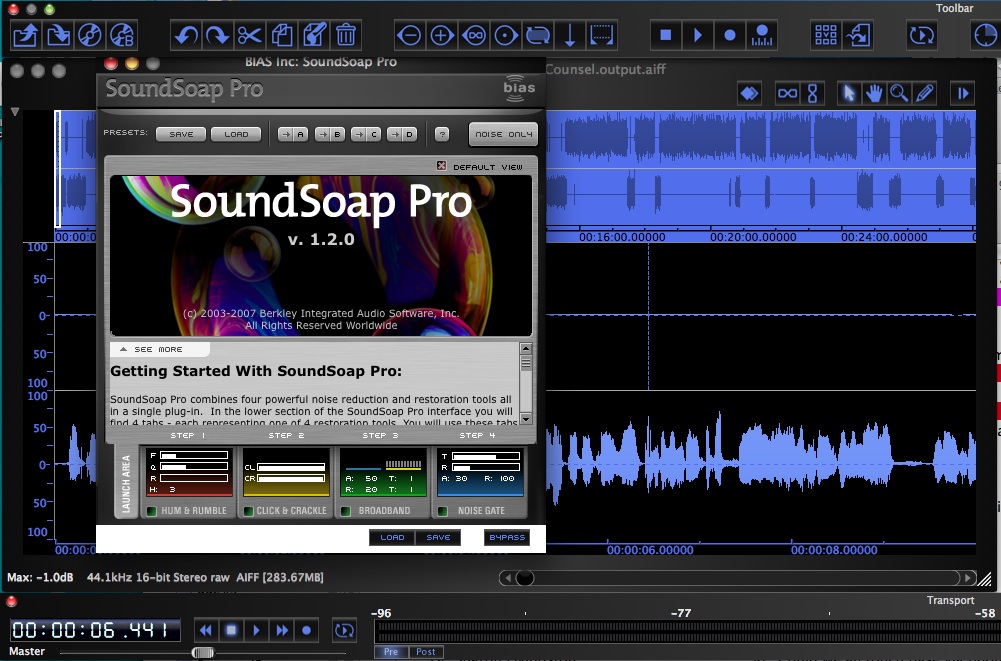The image size is (1001, 661).
Task: Click the scissors Cut icon
Action: coord(250,35)
